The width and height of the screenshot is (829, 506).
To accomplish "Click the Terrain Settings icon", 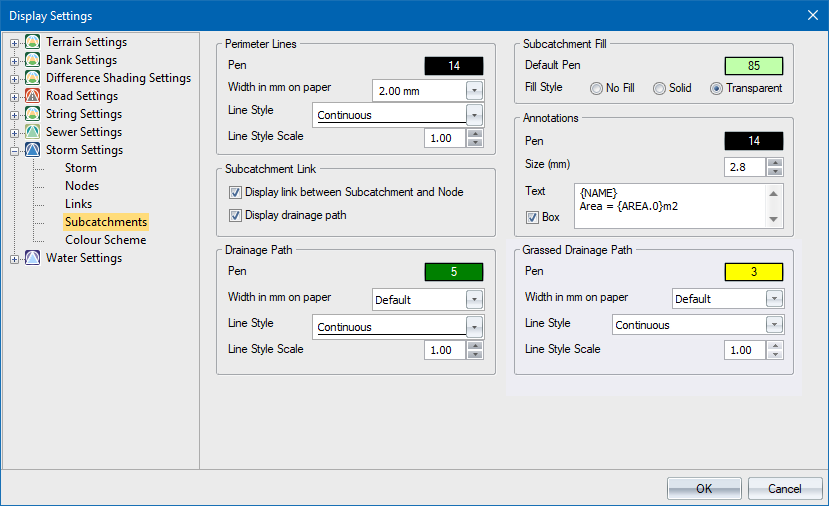I will tap(33, 42).
